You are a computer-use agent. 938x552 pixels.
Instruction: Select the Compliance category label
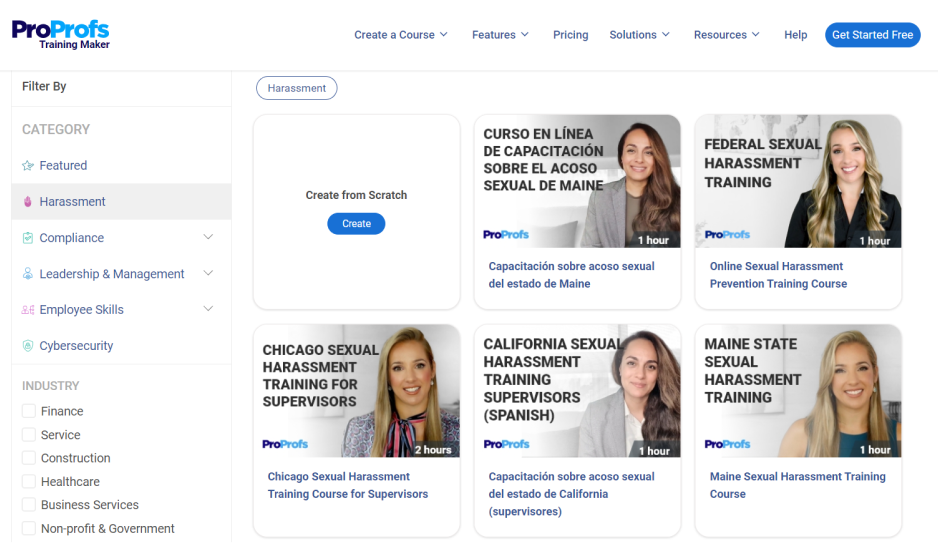click(x=72, y=238)
